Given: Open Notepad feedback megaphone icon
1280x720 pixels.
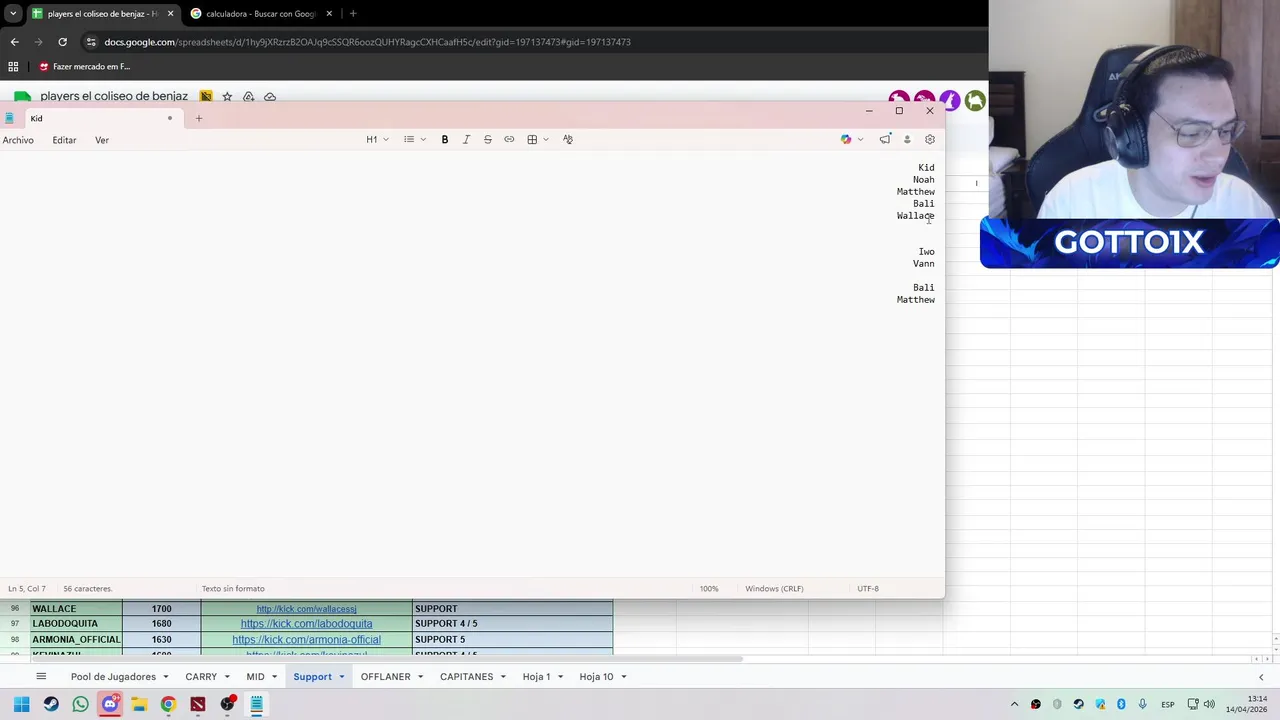Looking at the screenshot, I should [885, 139].
